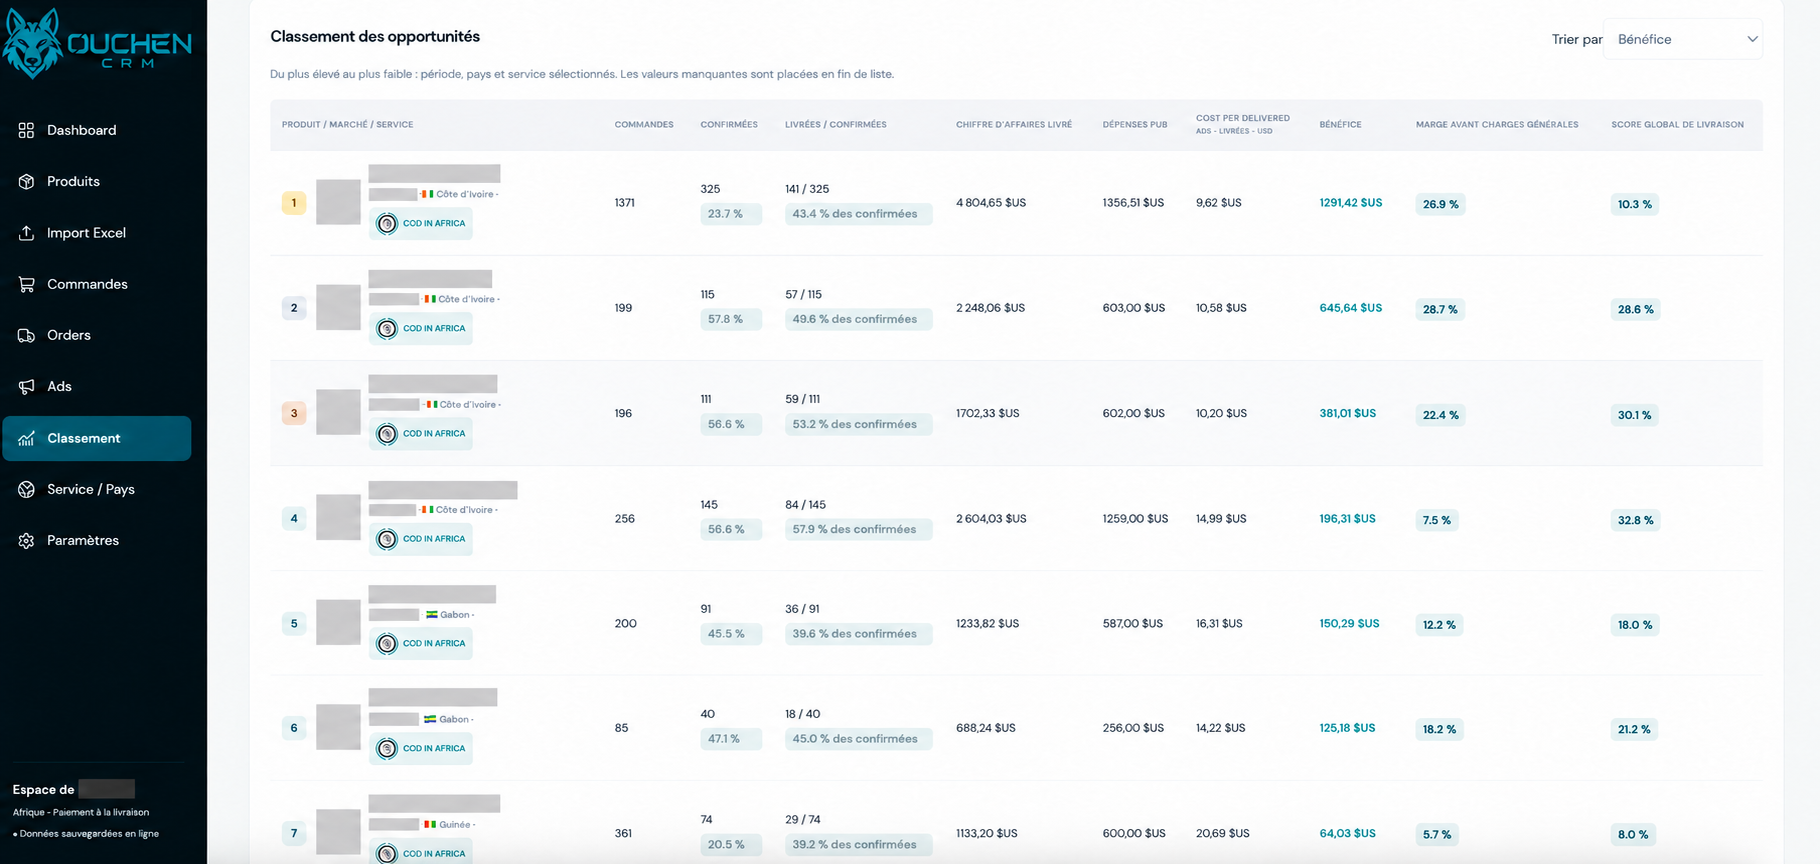The image size is (1820, 864).
Task: Click the COMMANDES column header
Action: click(x=644, y=125)
